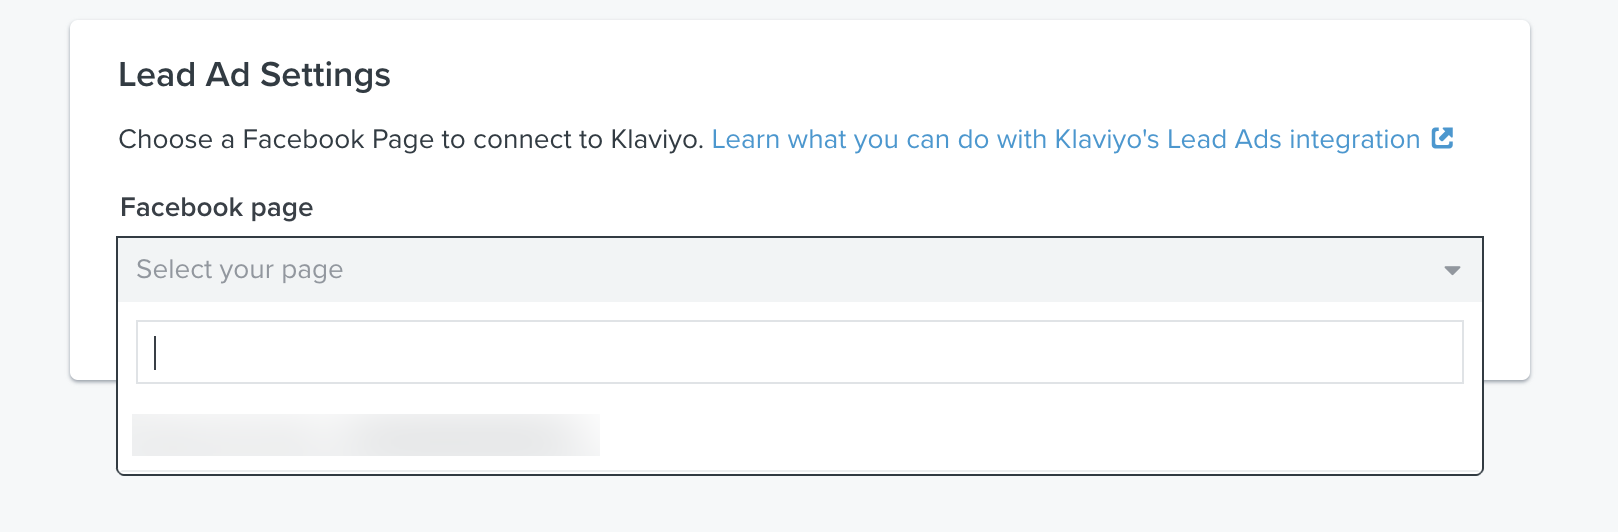
Task: Focus the search field inside the page dropdown
Action: 800,352
